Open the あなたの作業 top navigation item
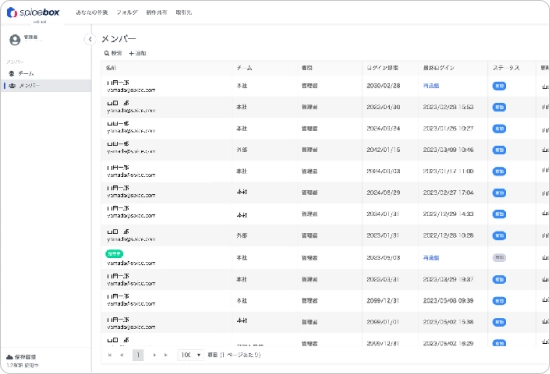The height and width of the screenshot is (374, 550). coord(92,12)
